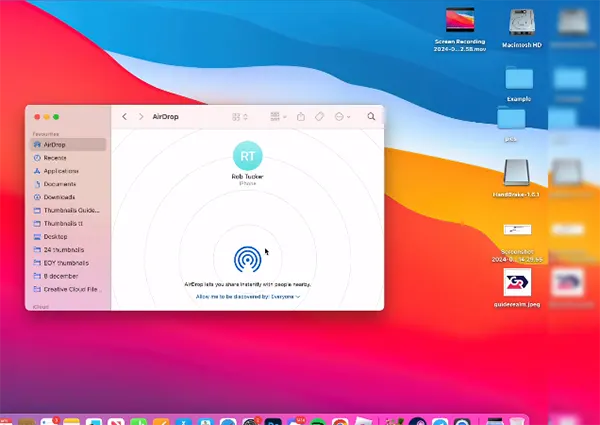Open Photoshop from the dock
The height and width of the screenshot is (425, 600).
(x=273, y=421)
